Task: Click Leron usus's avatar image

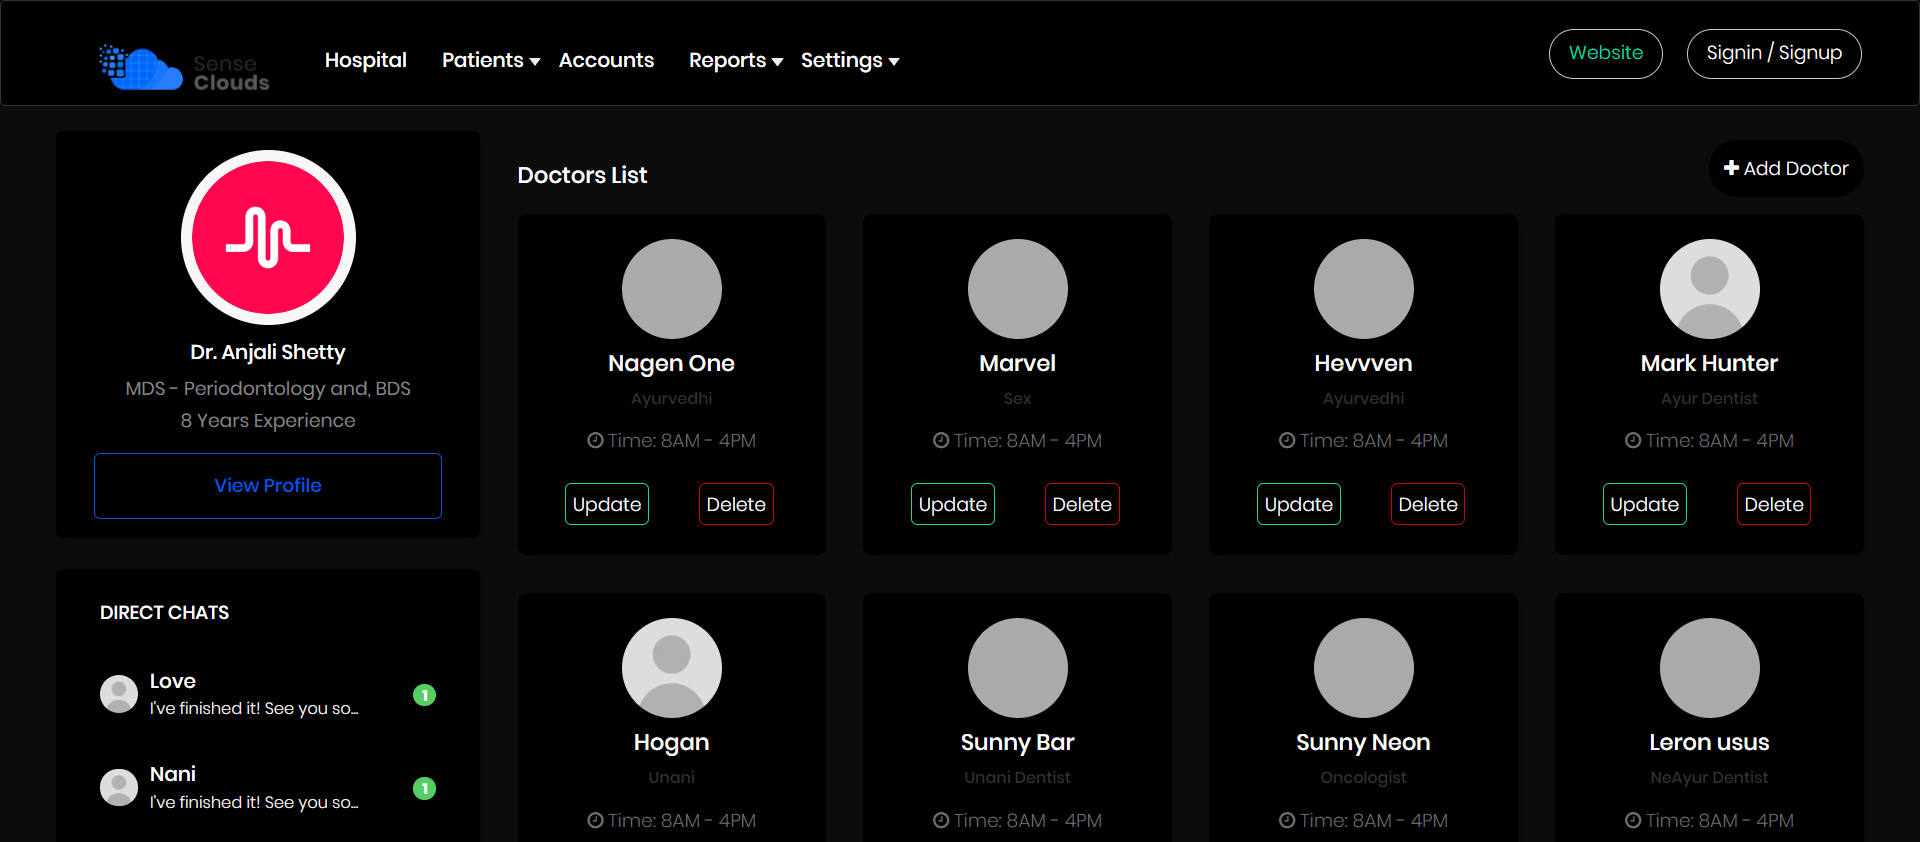Action: coord(1710,668)
